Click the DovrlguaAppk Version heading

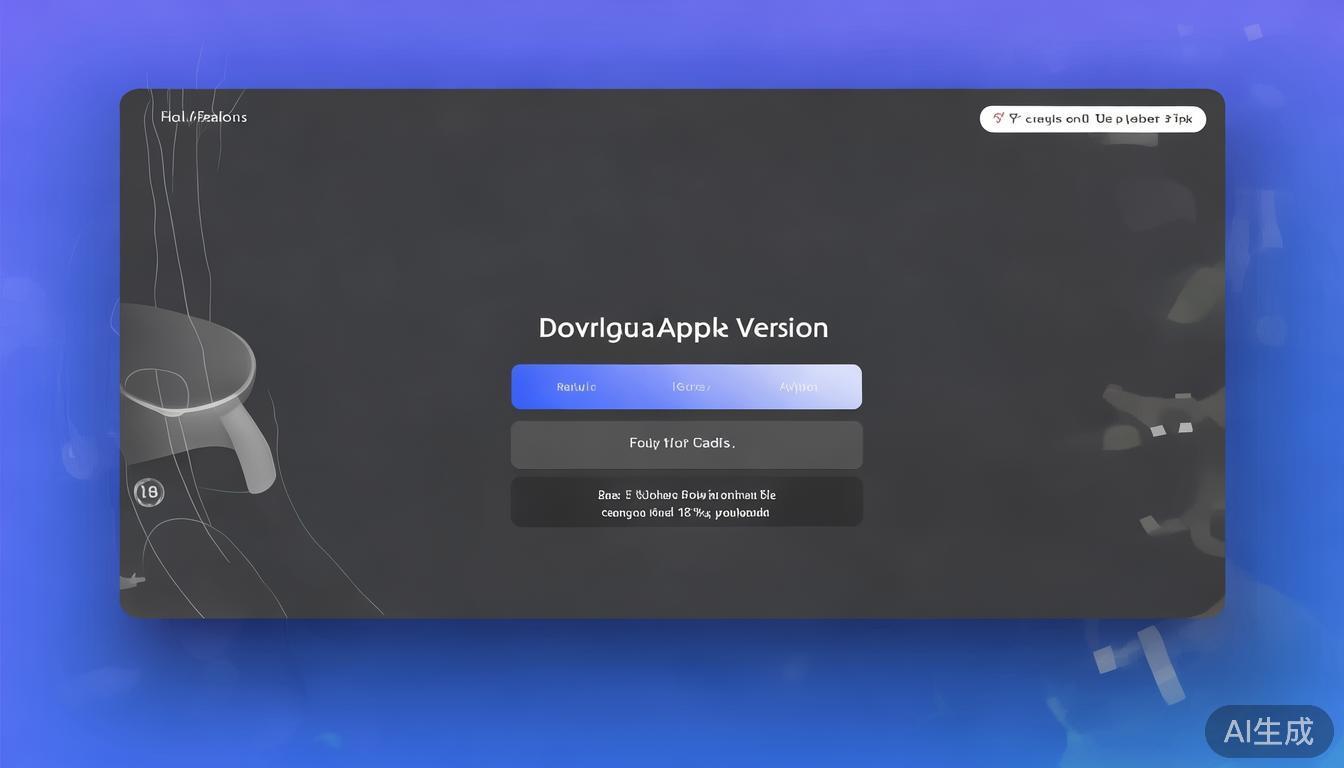[x=683, y=328]
